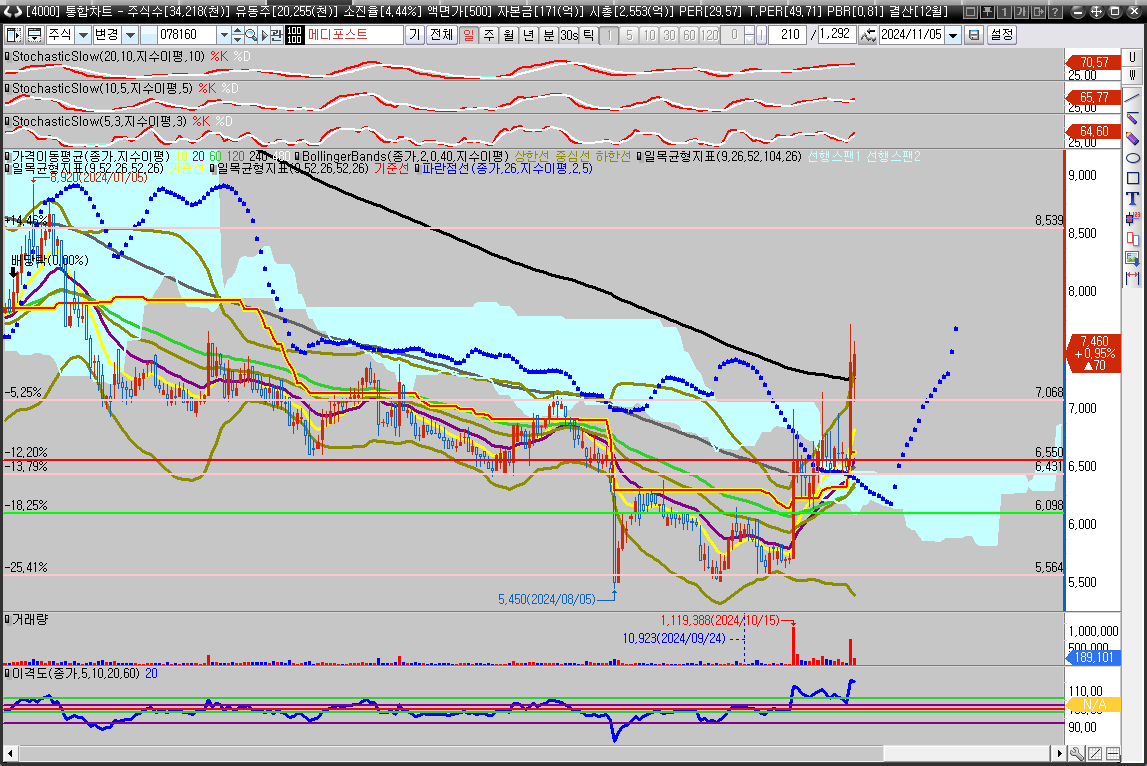Click the 이격도(종가,5,10,20,60) label
Viewport: 1147px width, 766px height.
[75, 673]
